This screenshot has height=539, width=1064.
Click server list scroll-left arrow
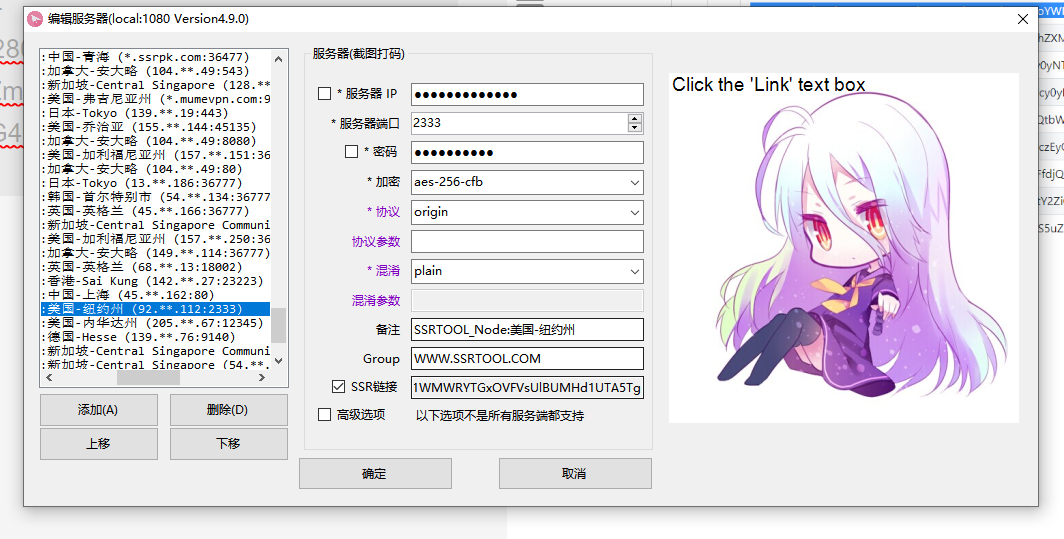pos(49,377)
